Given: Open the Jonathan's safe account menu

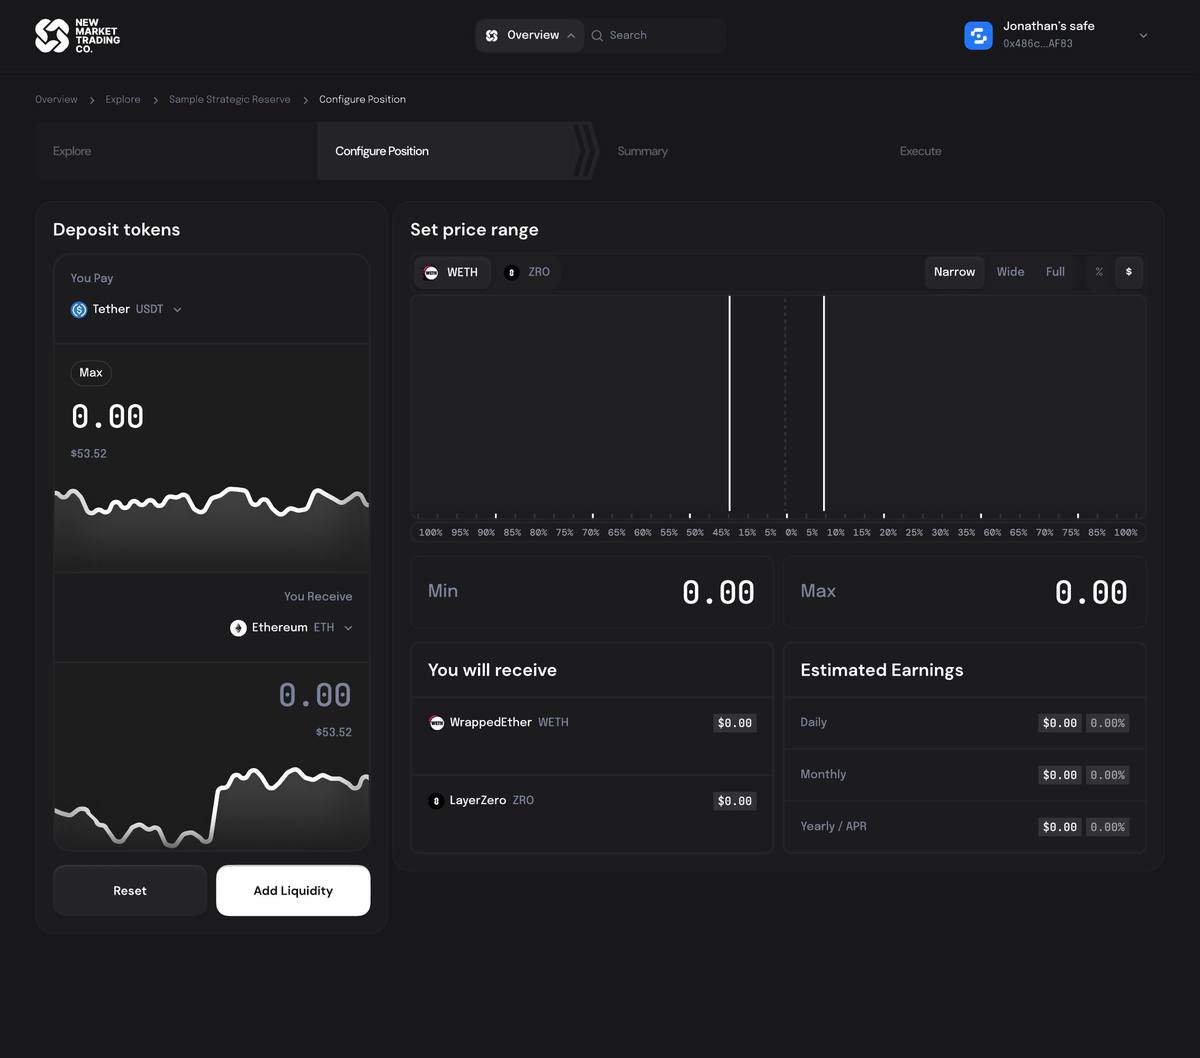Looking at the screenshot, I should [1143, 35].
